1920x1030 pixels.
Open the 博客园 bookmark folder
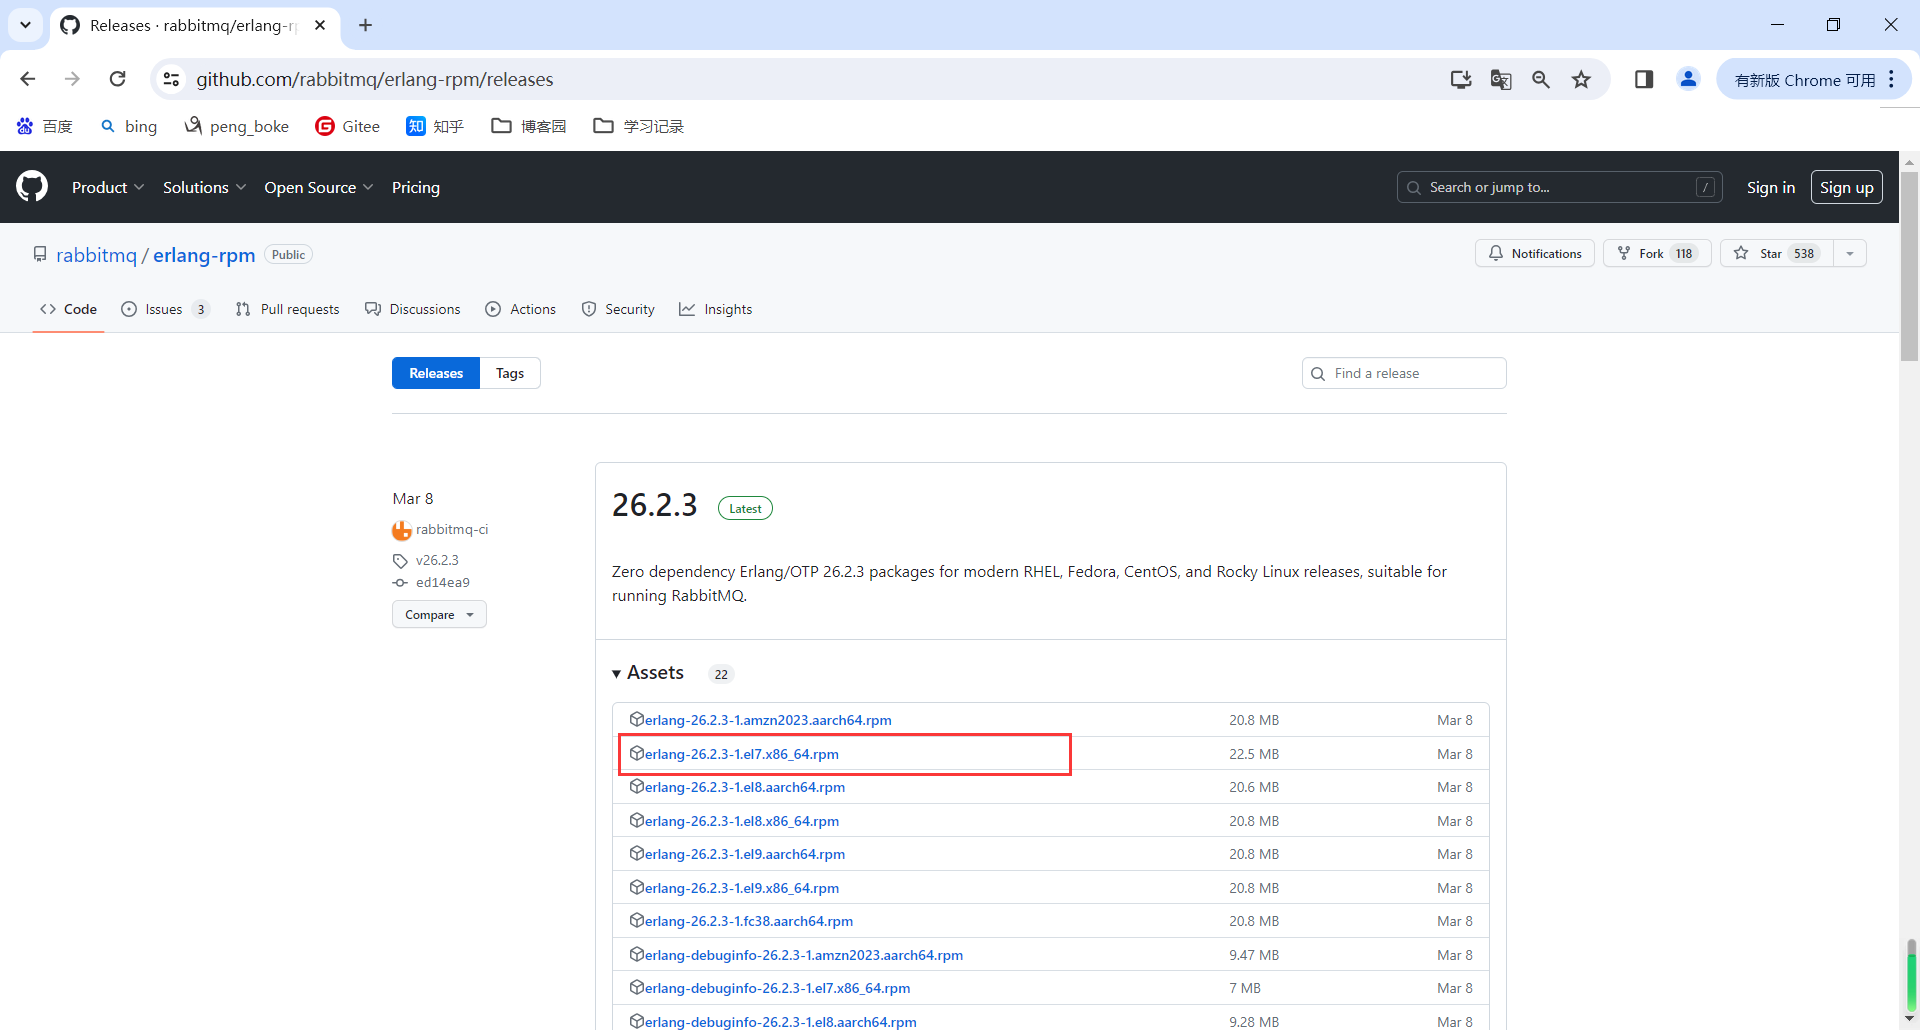(x=529, y=126)
